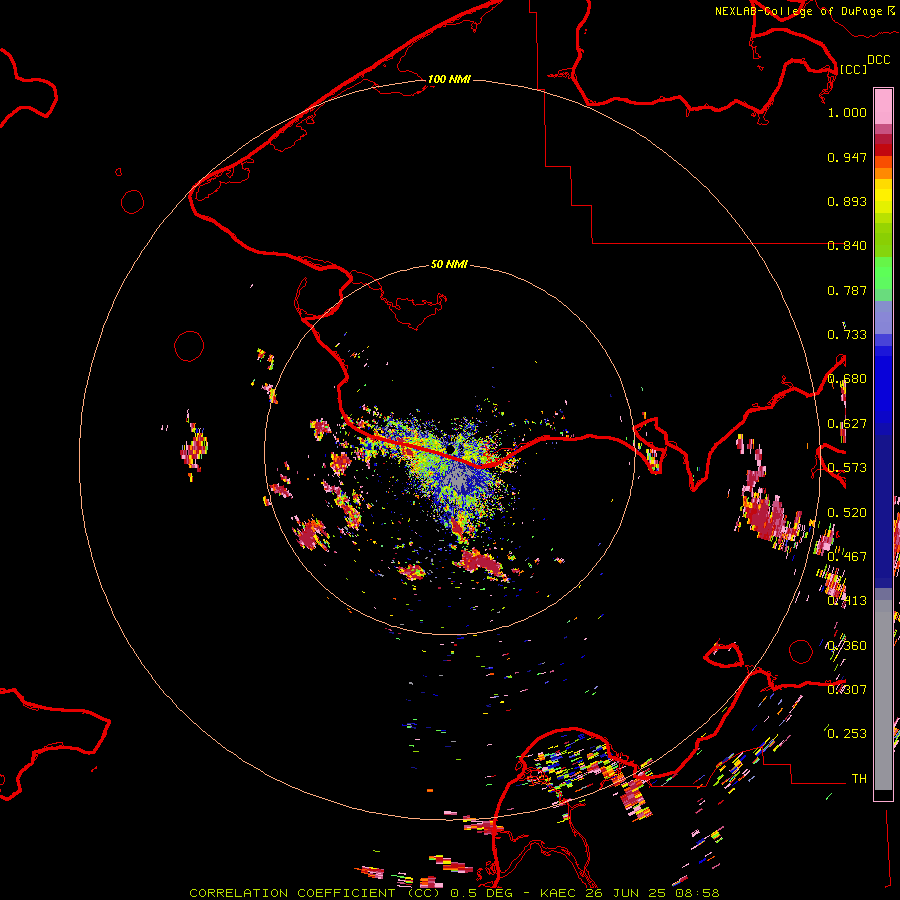
Task: Select the 0.840 scale value
Action: coord(847,246)
